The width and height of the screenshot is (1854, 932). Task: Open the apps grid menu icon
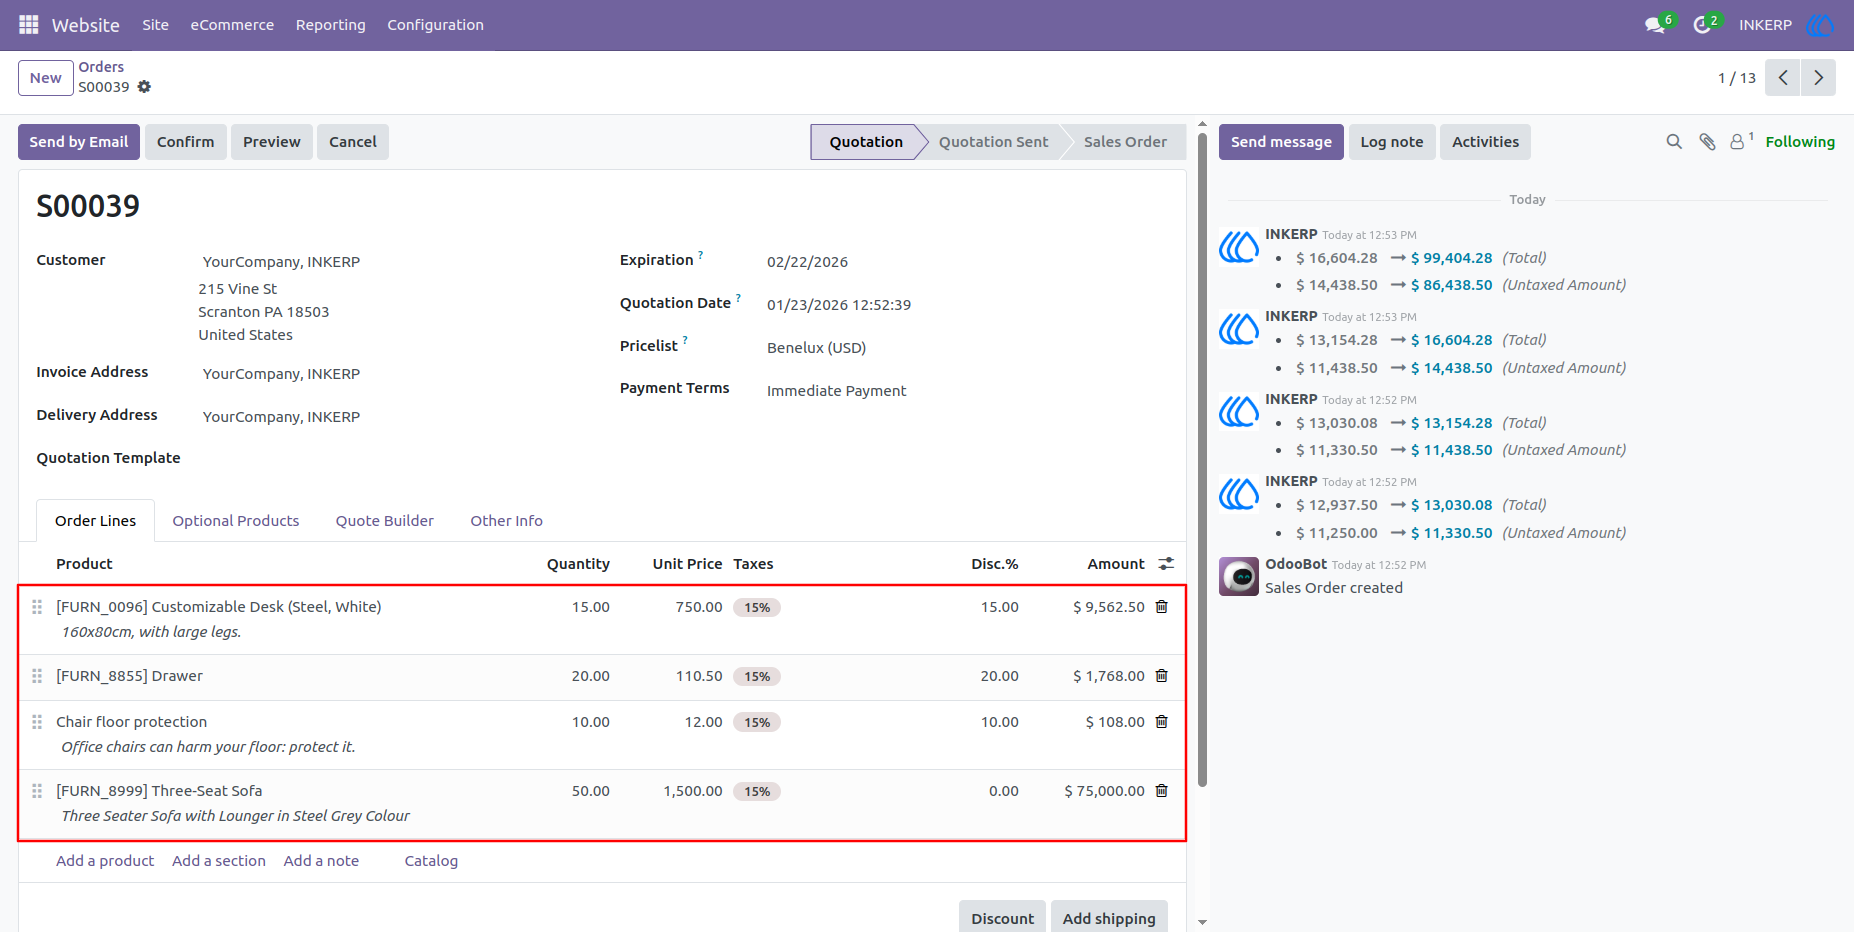29,24
